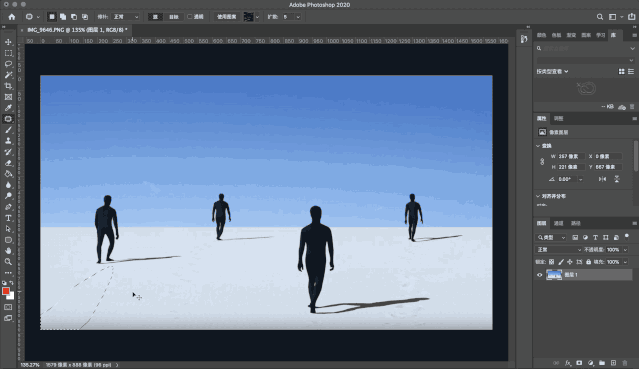Toggle visibility of 图层 1 layer

tap(540, 275)
